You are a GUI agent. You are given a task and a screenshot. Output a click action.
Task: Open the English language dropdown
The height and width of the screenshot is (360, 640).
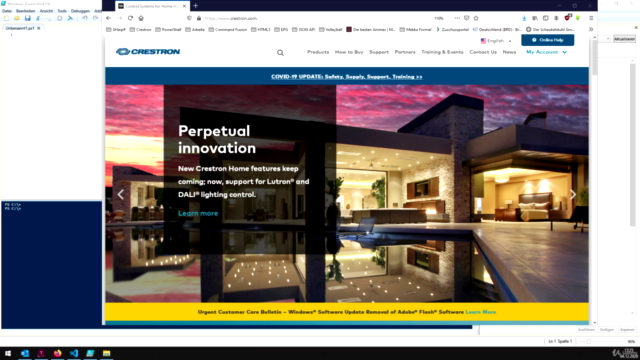[x=496, y=41]
